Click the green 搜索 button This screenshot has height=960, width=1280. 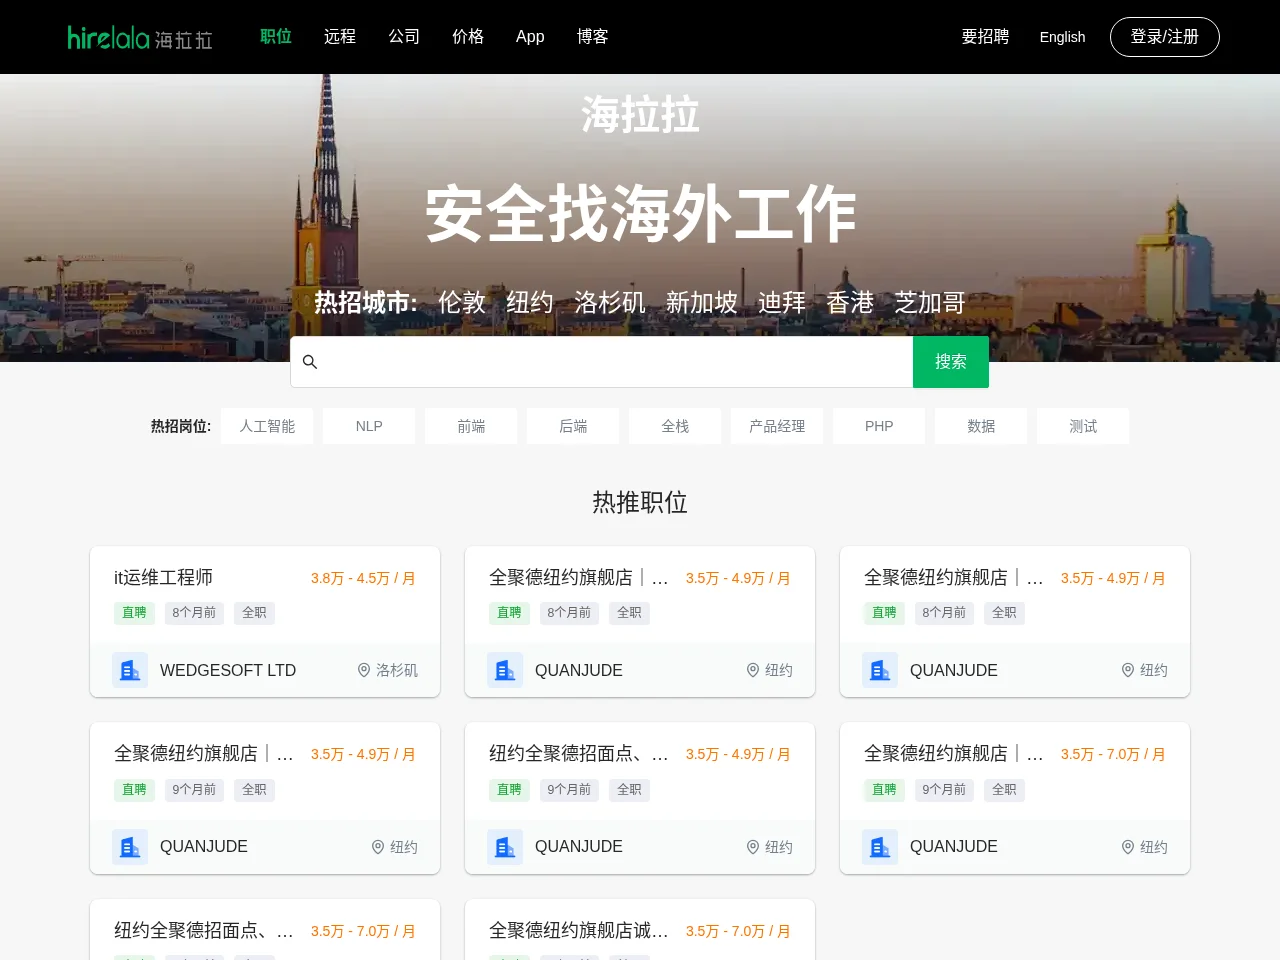tap(951, 362)
